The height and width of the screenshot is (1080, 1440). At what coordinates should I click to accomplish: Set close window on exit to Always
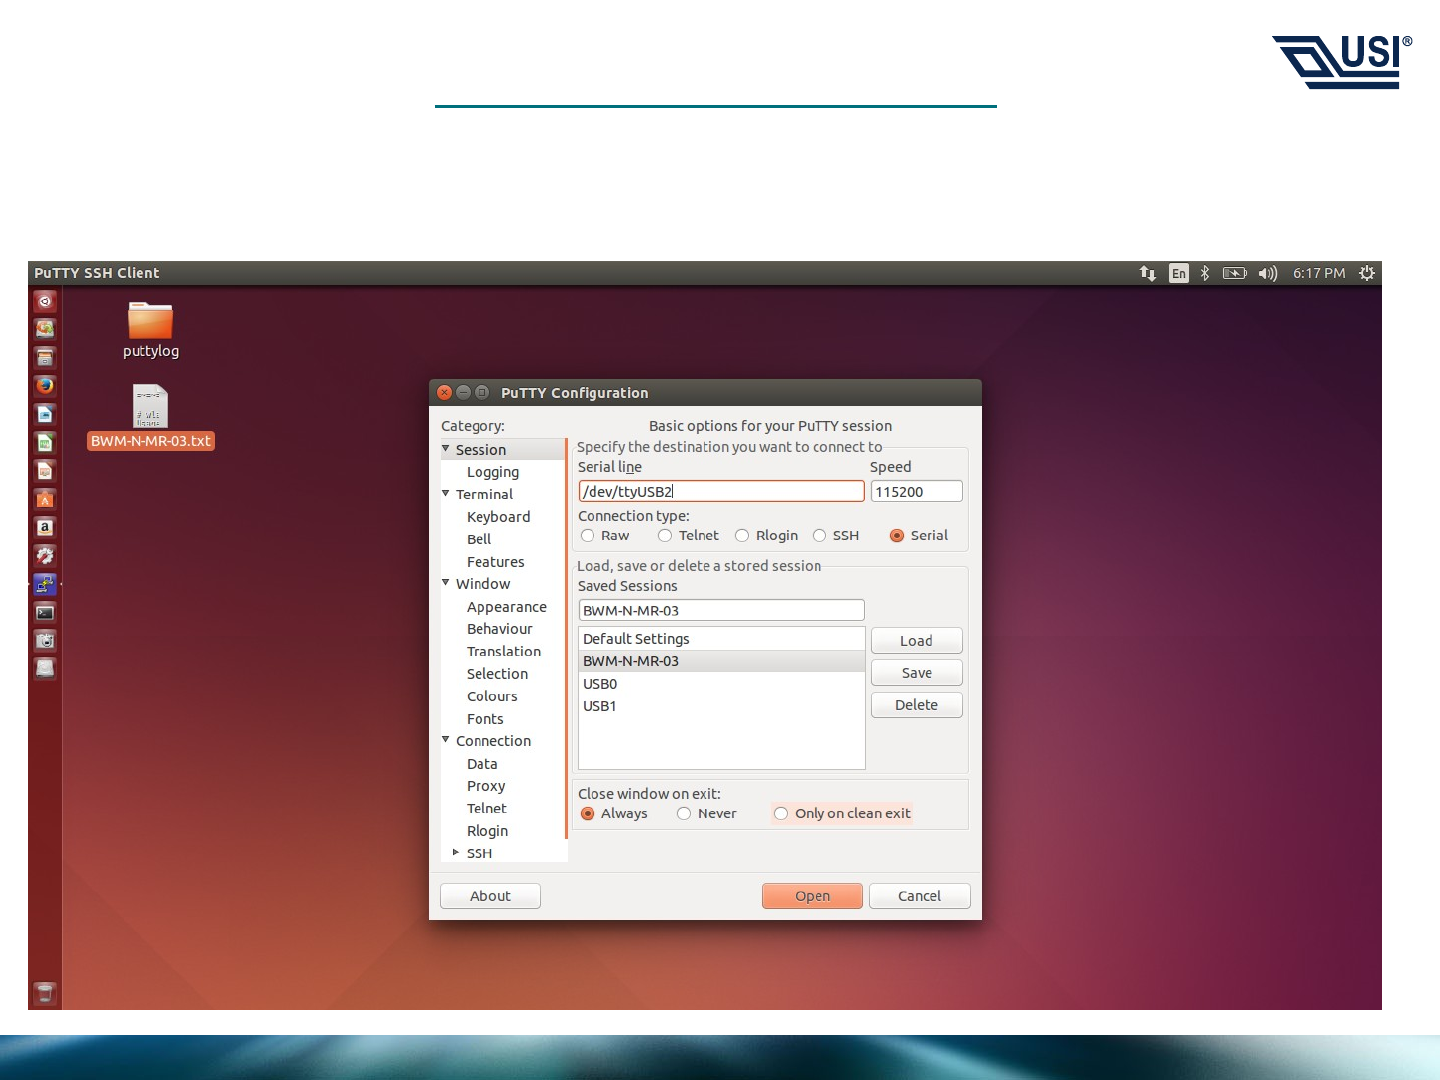(x=588, y=814)
